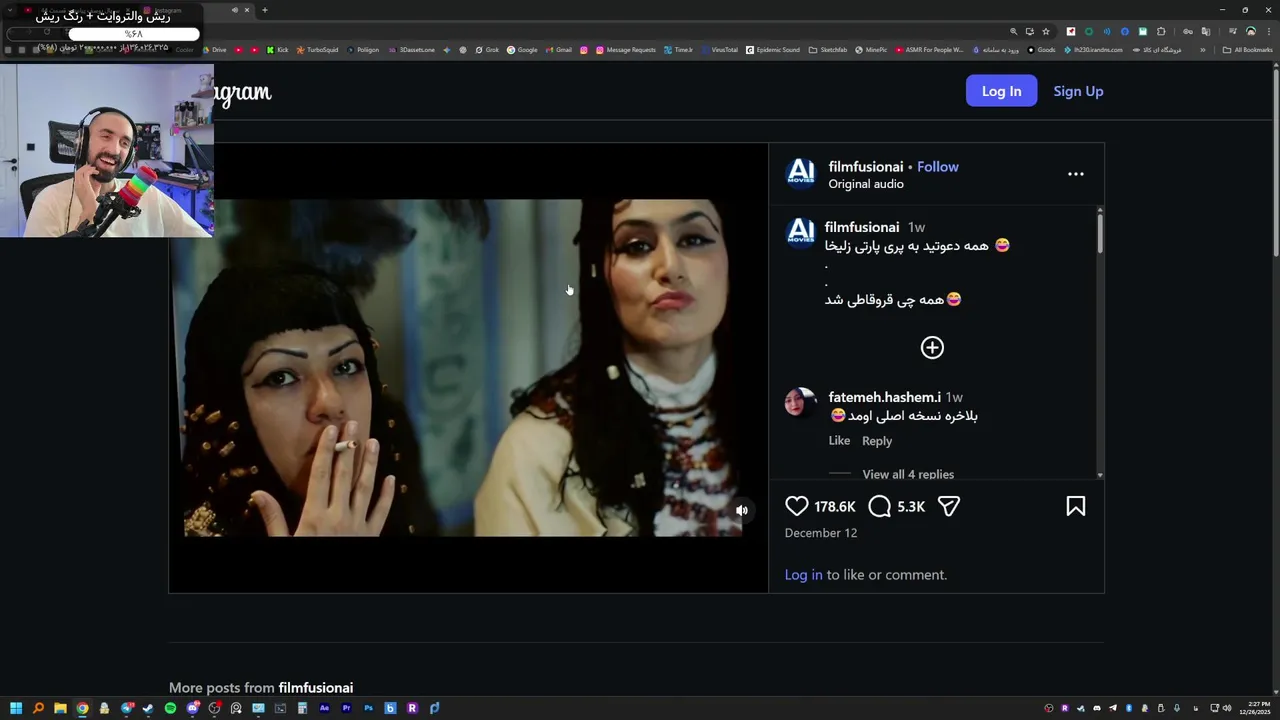1280x720 pixels.
Task: Bookmark this page with the star icon
Action: pos(1046,31)
